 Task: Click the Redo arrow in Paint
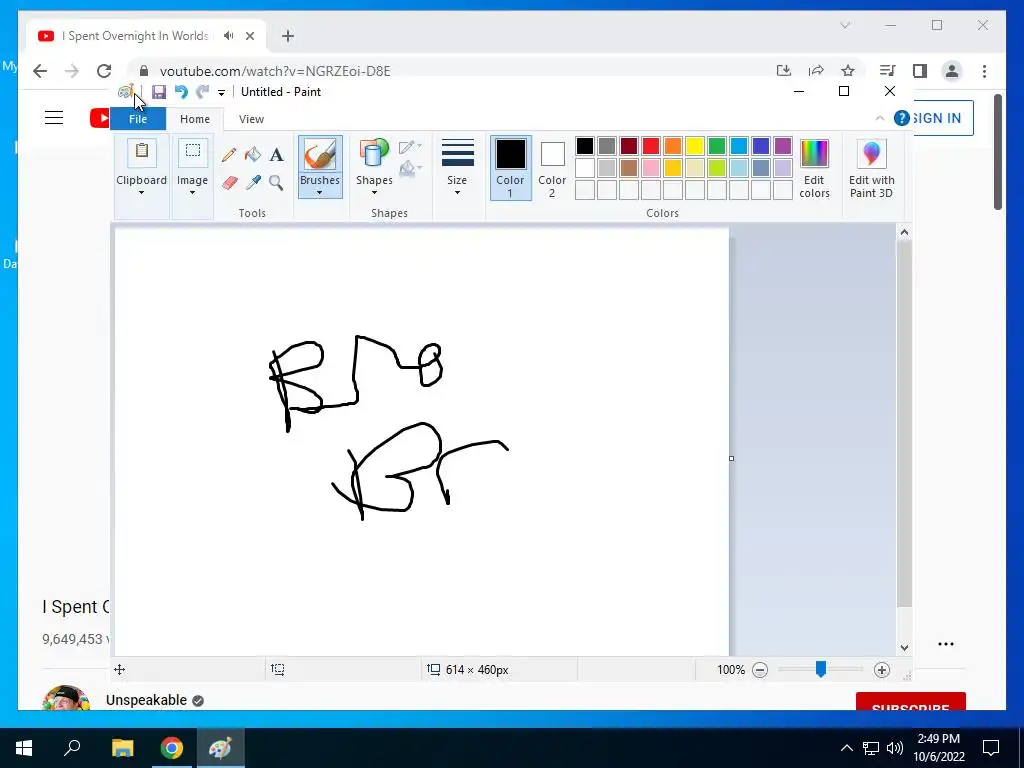[202, 92]
